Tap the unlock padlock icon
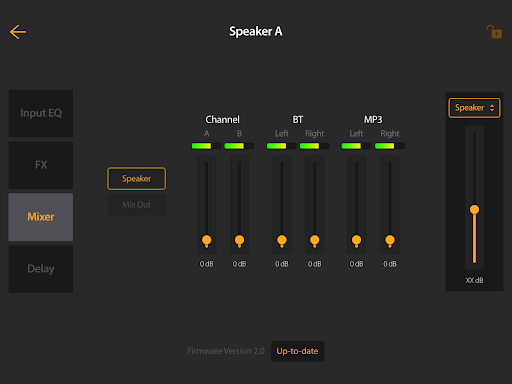 (x=494, y=32)
